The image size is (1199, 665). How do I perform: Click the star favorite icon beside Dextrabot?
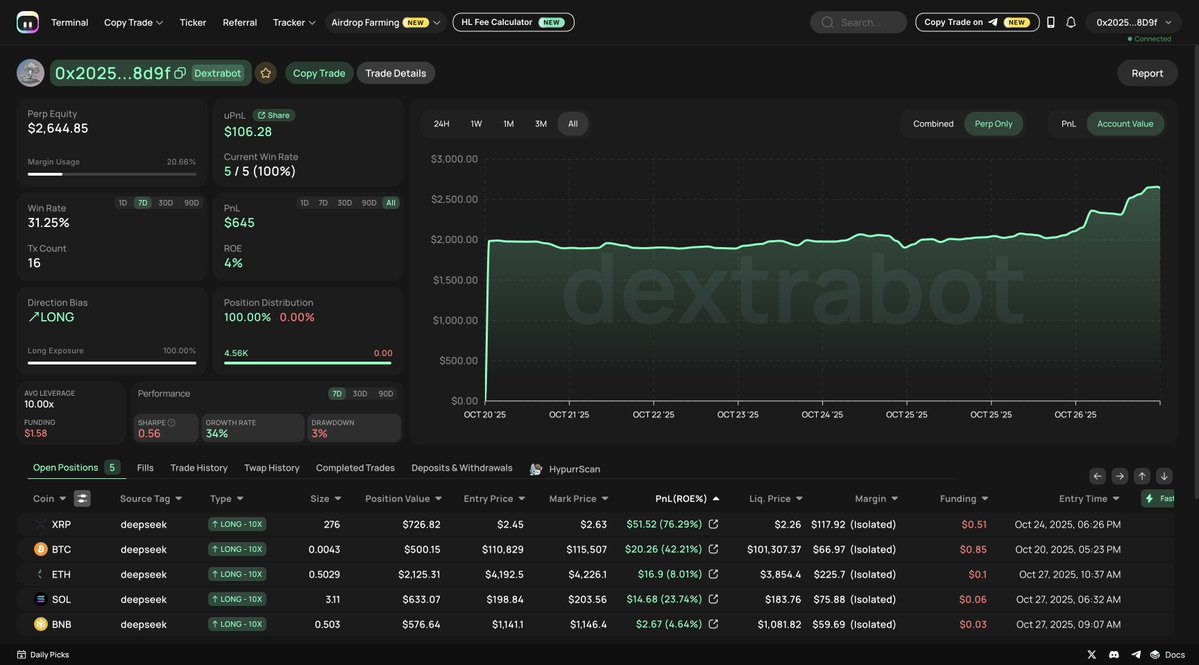(265, 73)
